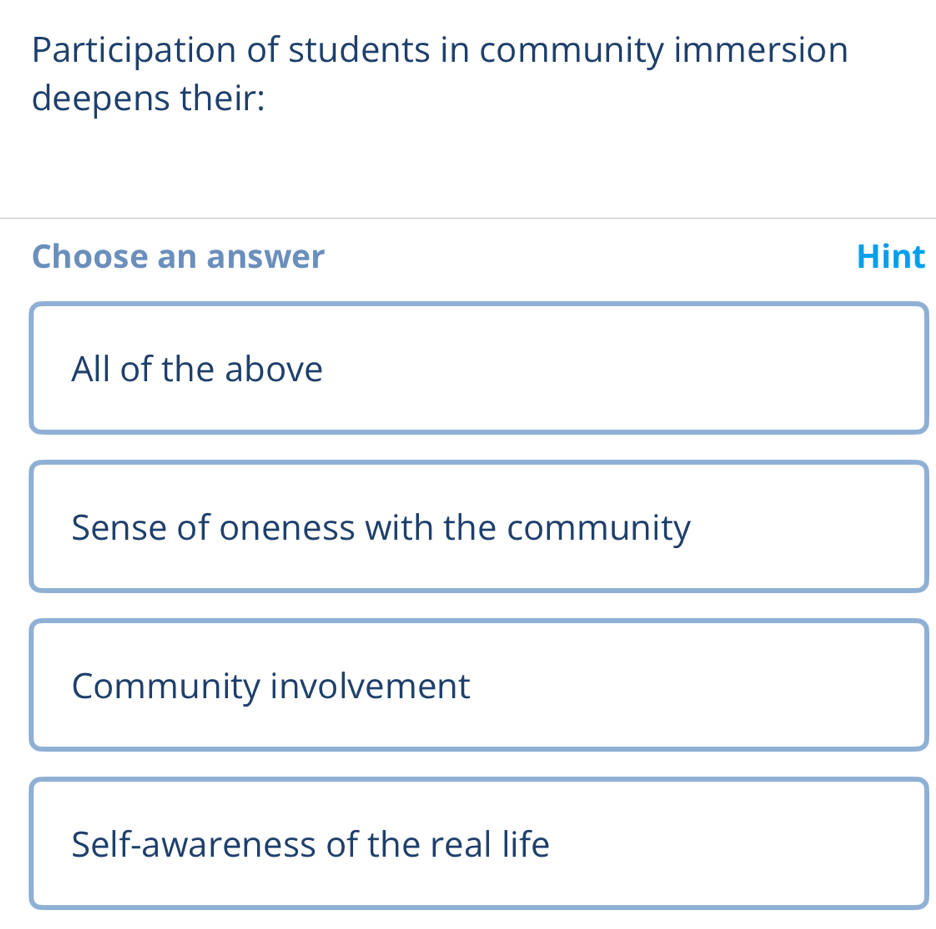Screen dimensions: 936x929
Task: Pick the "Community involvement" option
Action: tap(478, 685)
